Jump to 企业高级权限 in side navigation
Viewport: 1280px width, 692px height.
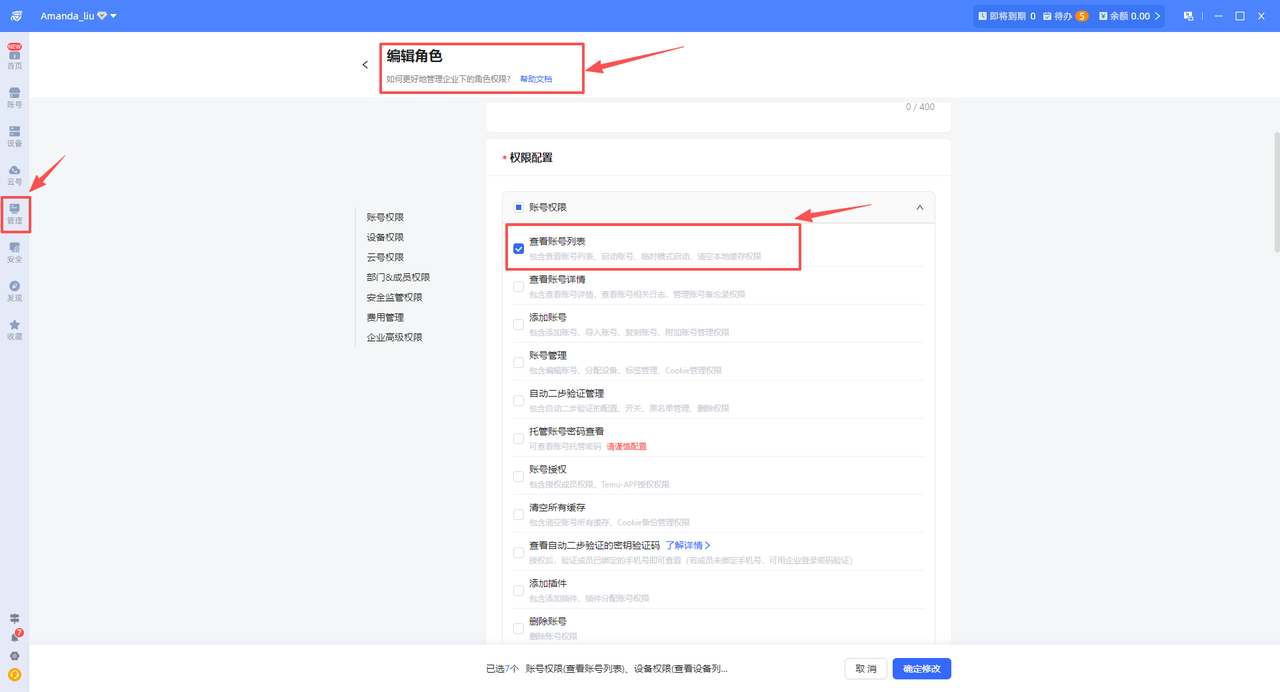(x=394, y=337)
